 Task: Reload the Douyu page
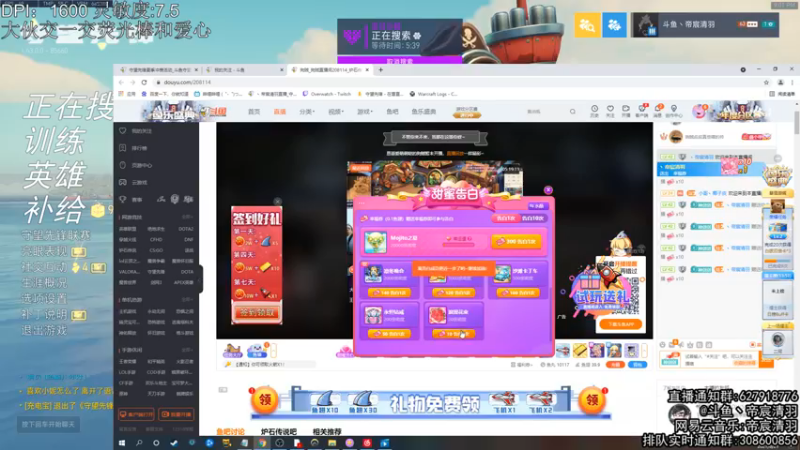144,82
